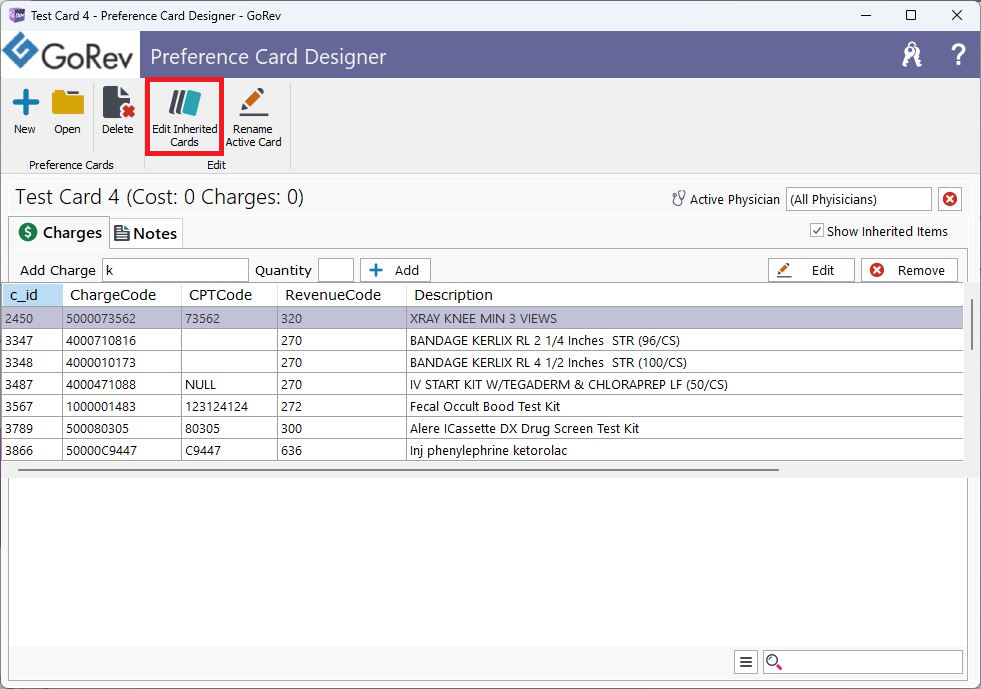Click c_id 3348 cell

coord(32,362)
